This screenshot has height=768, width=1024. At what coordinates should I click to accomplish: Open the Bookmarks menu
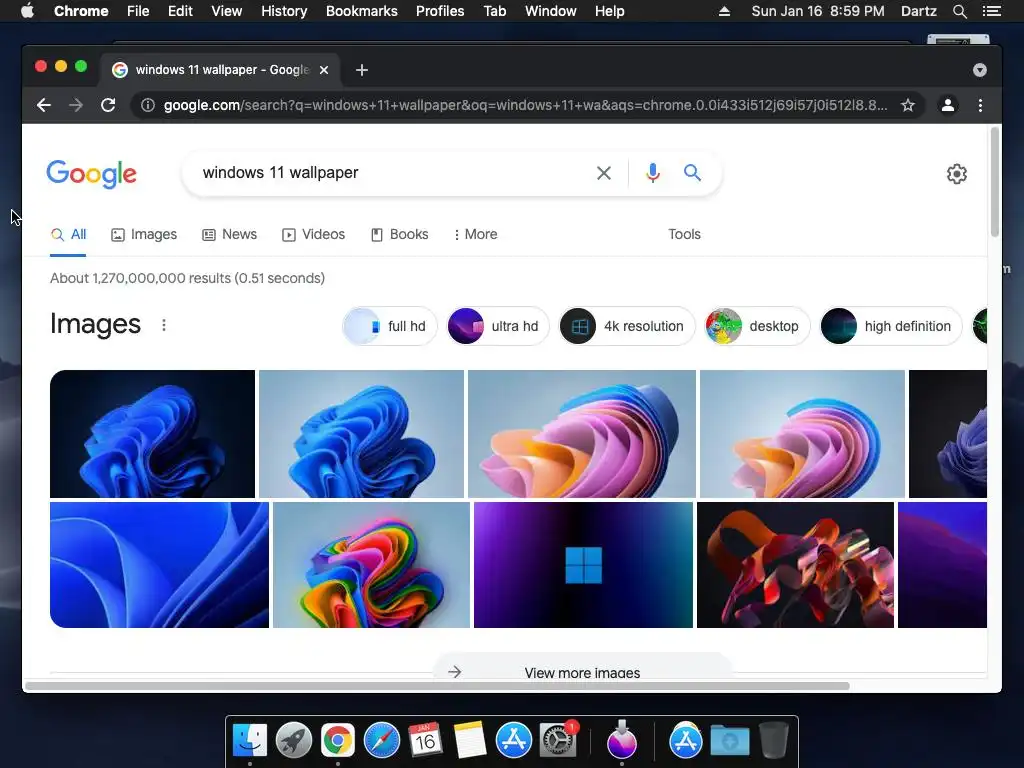point(362,11)
